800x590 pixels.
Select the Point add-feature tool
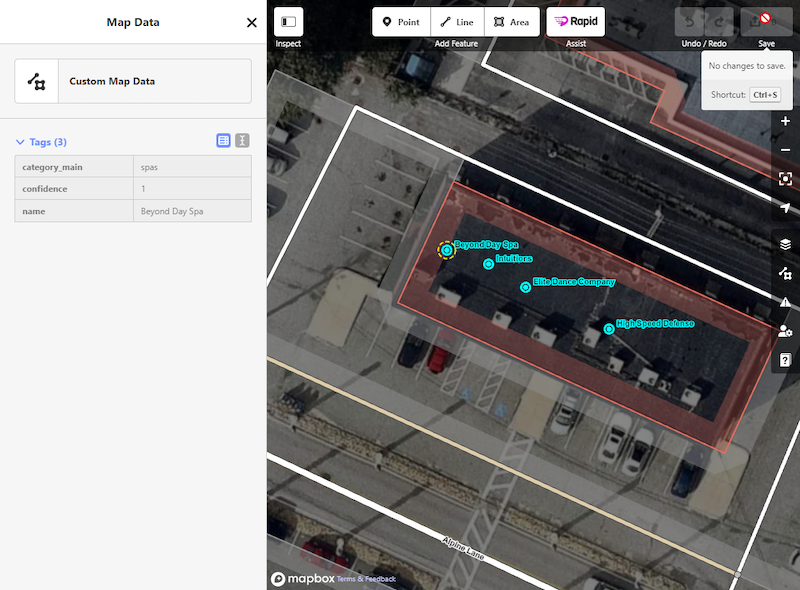pyautogui.click(x=401, y=22)
